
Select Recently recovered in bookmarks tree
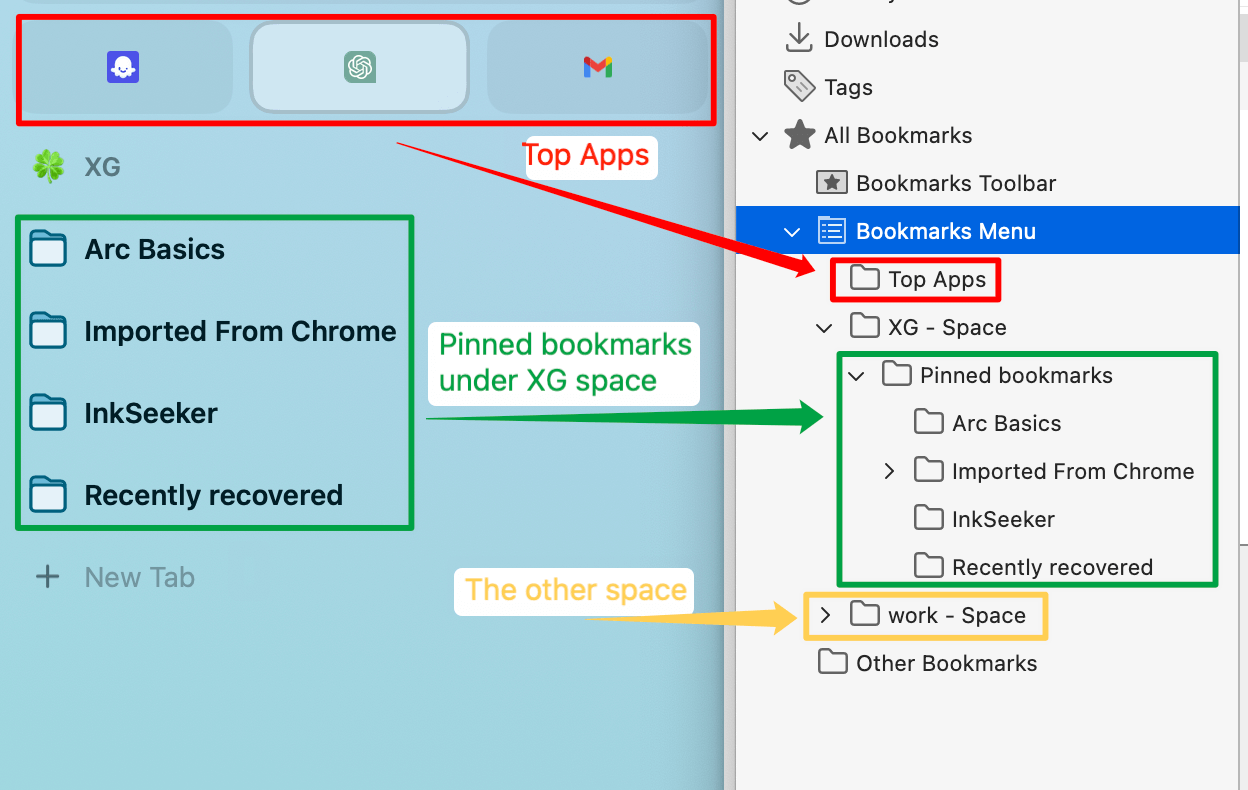pyautogui.click(x=1052, y=567)
